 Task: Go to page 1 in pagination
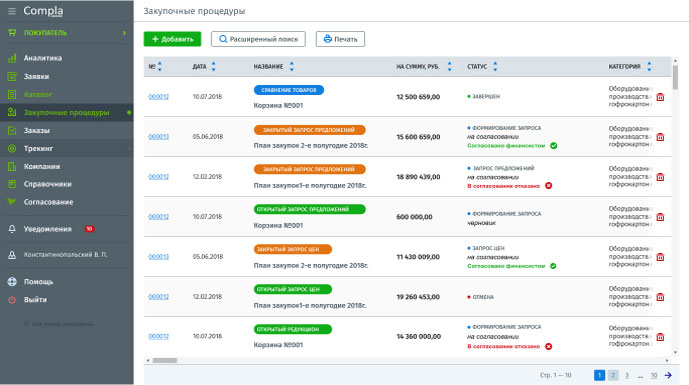pyautogui.click(x=599, y=375)
